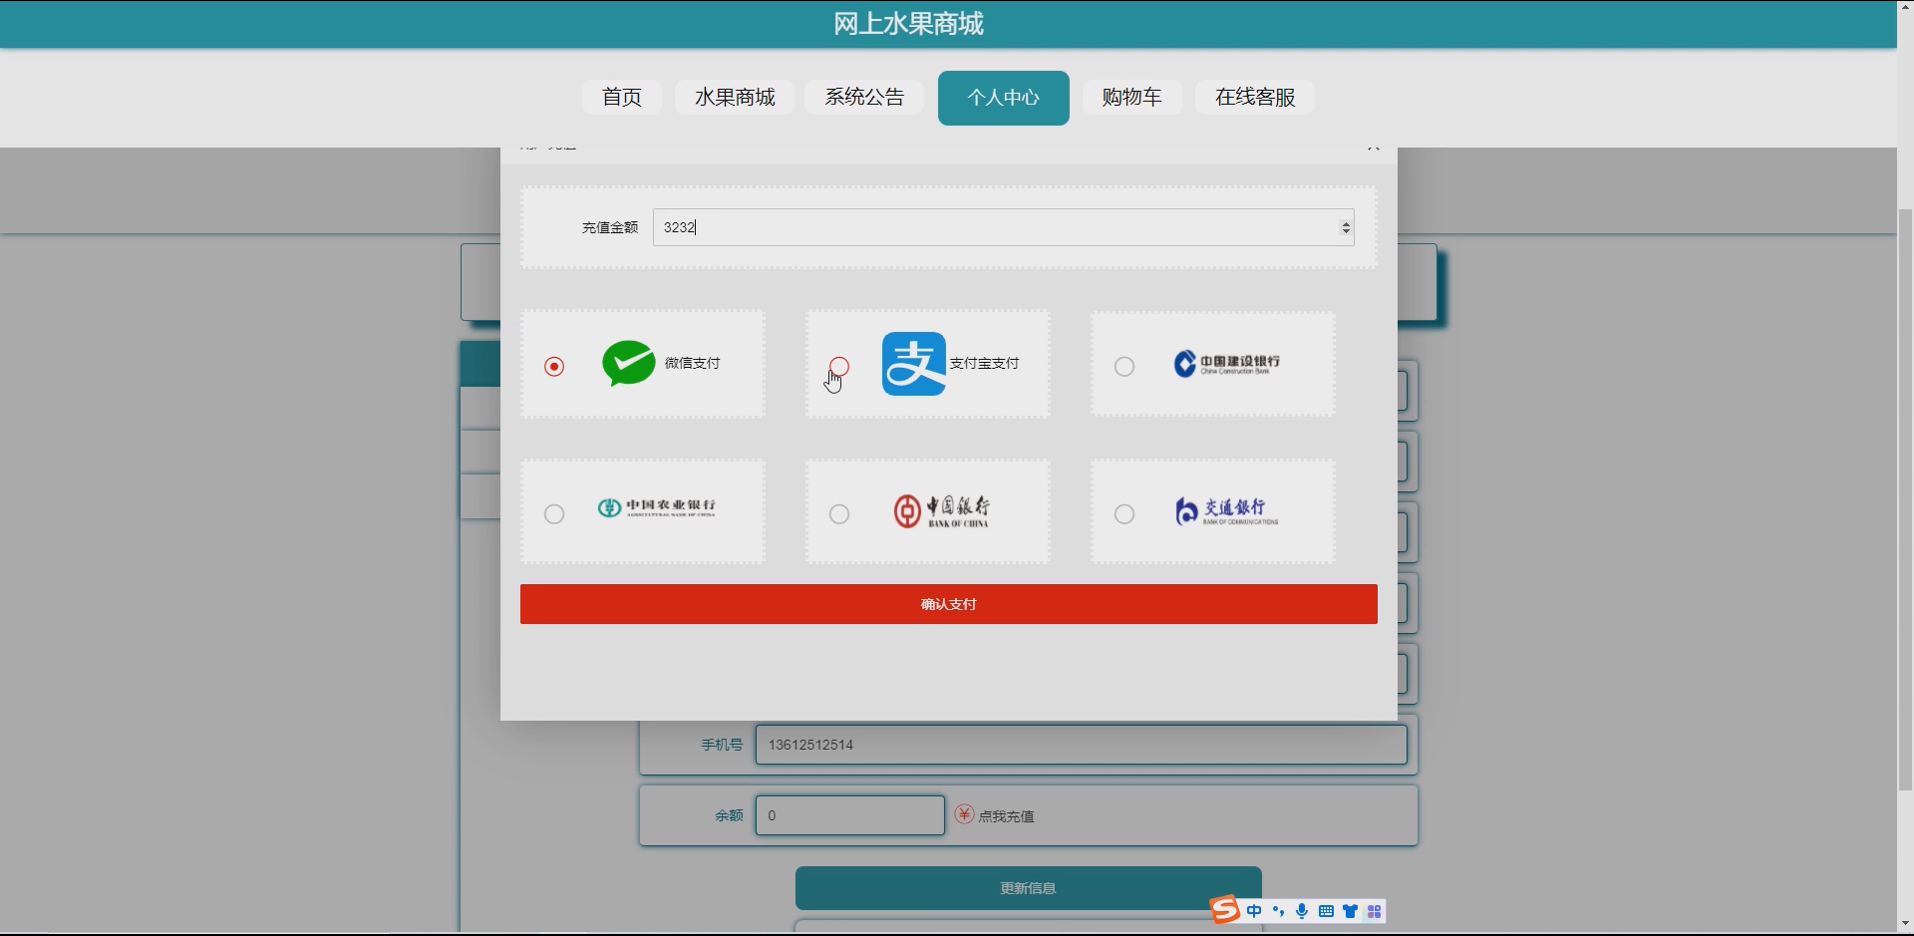Toggle Sogou Chinese/English mode icon

pyautogui.click(x=1254, y=911)
